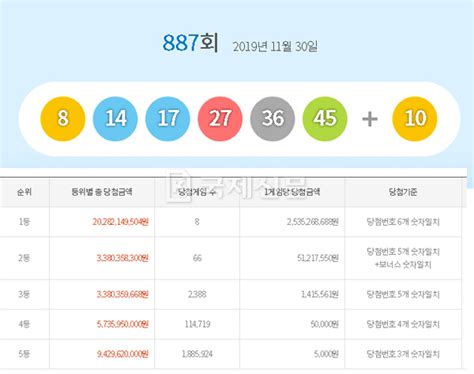
Task: Click winner count 2,388
Action: coord(197,294)
